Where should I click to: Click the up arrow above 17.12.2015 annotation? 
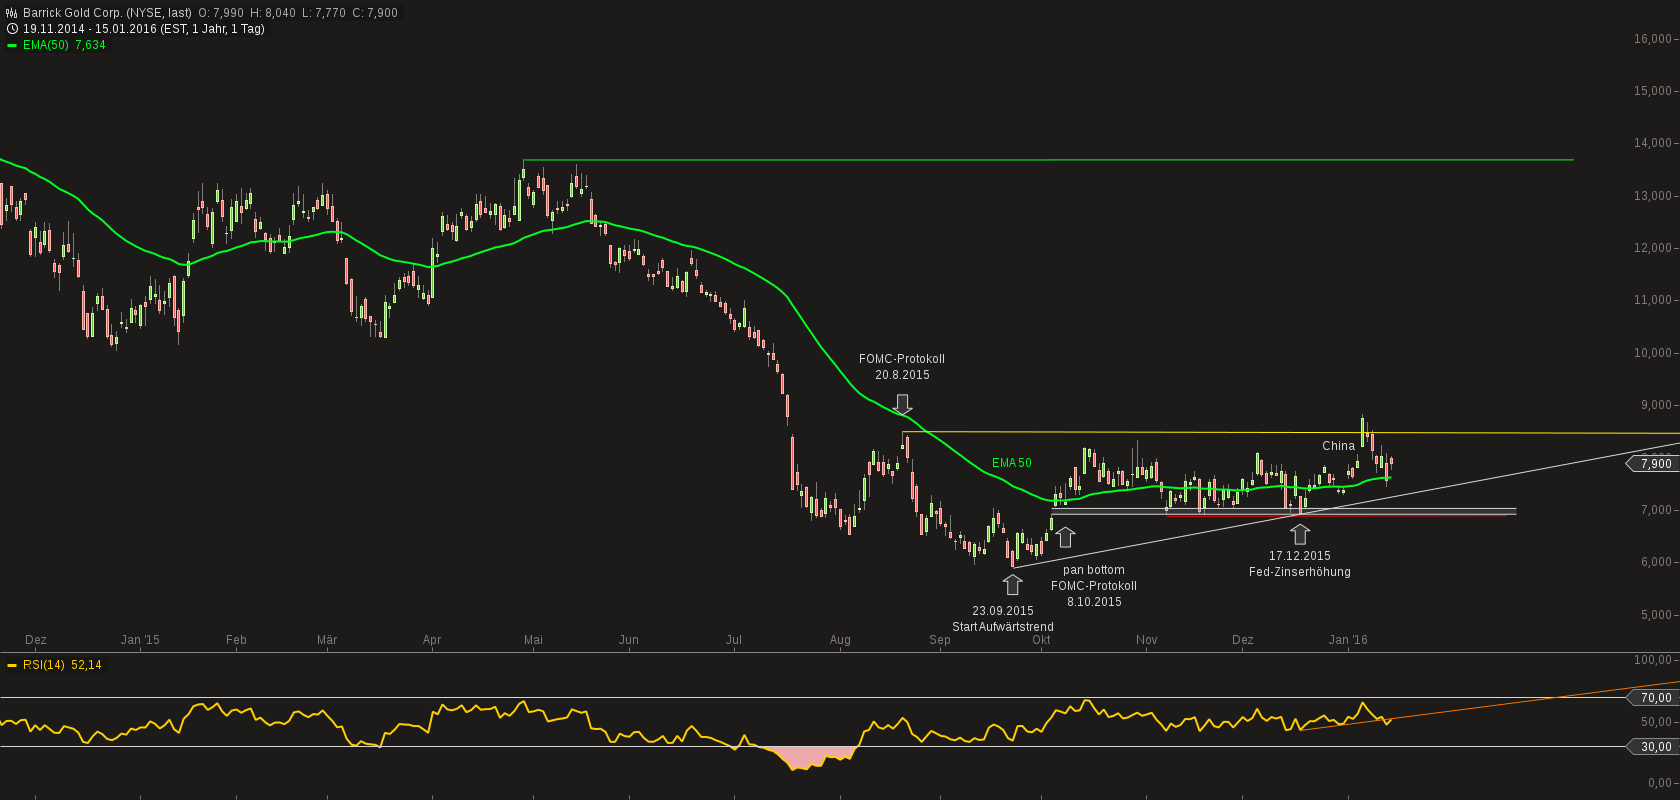coord(1300,533)
